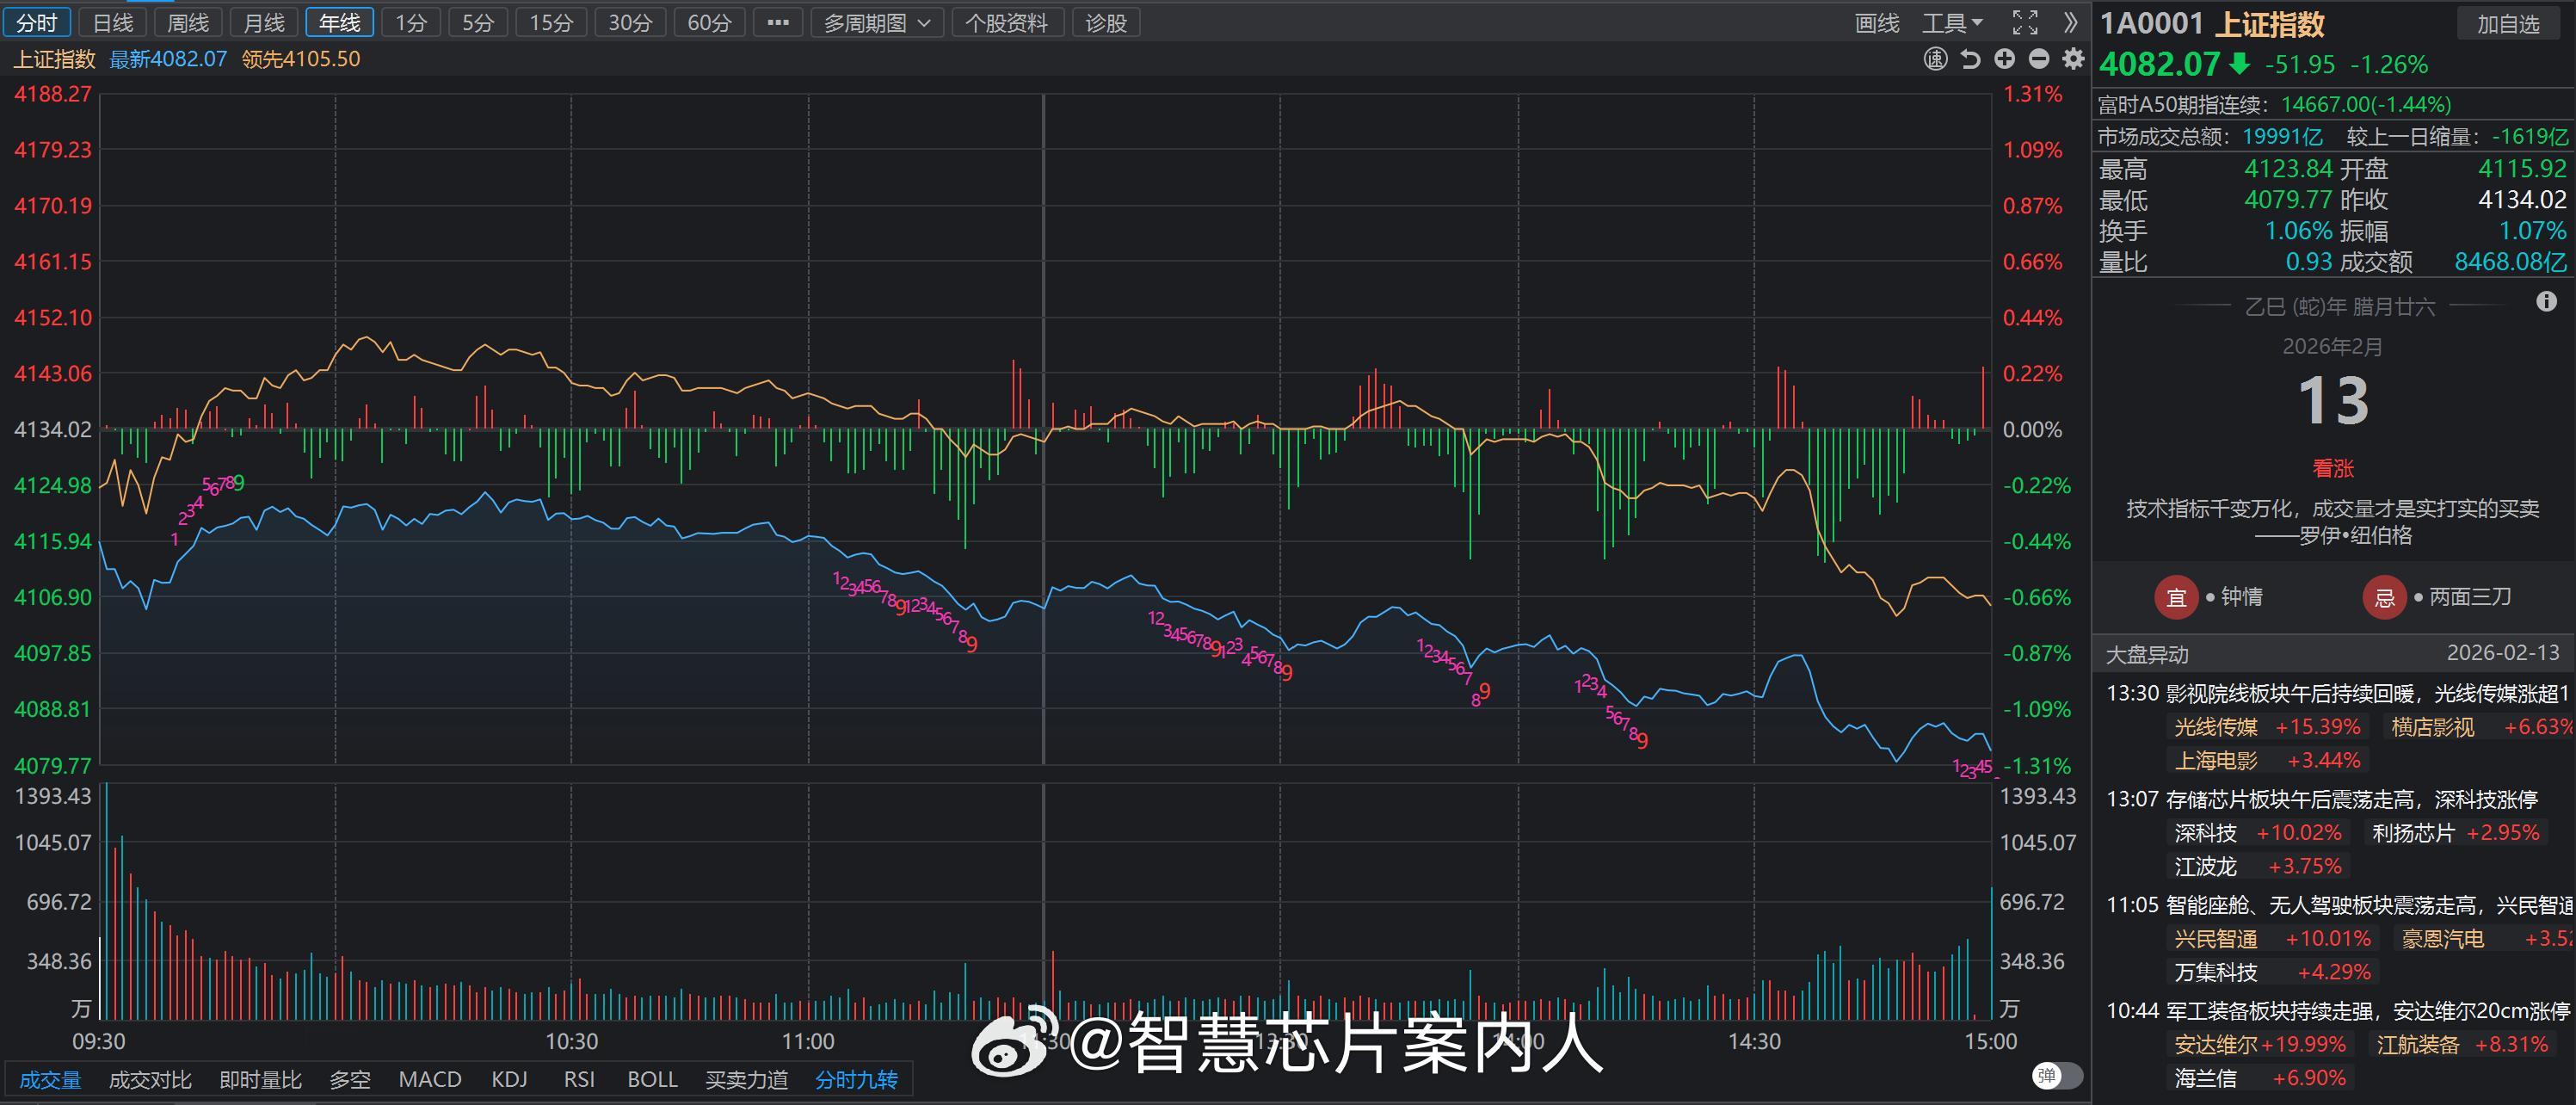Image resolution: width=2576 pixels, height=1105 pixels.
Task: Open the more periods ellipsis menu
Action: [x=778, y=23]
